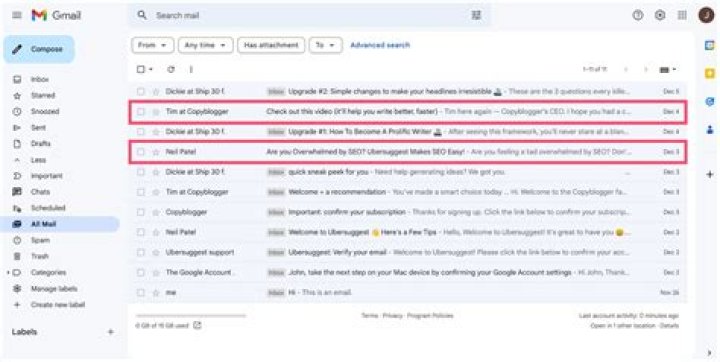Check the 'quick sneak peek for you' checkbox
The height and width of the screenshot is (362, 720).
(141, 172)
